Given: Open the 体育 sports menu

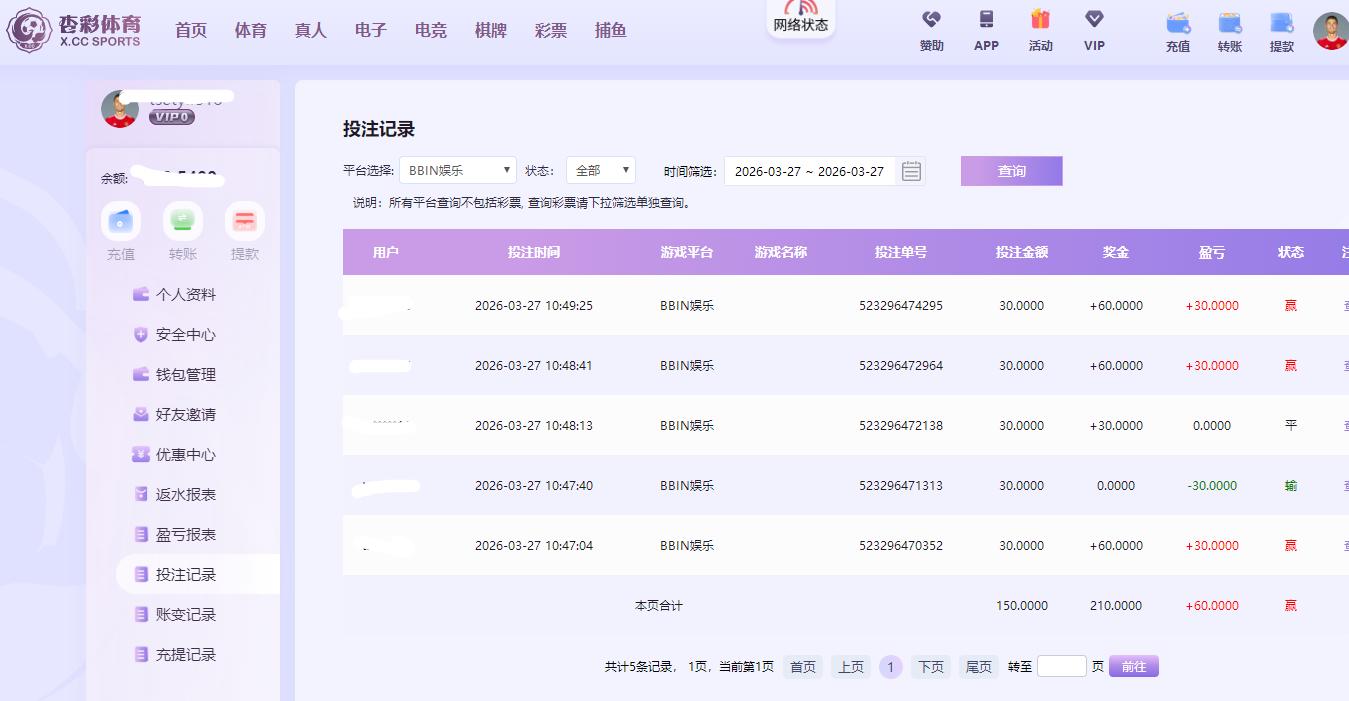Looking at the screenshot, I should pyautogui.click(x=251, y=30).
